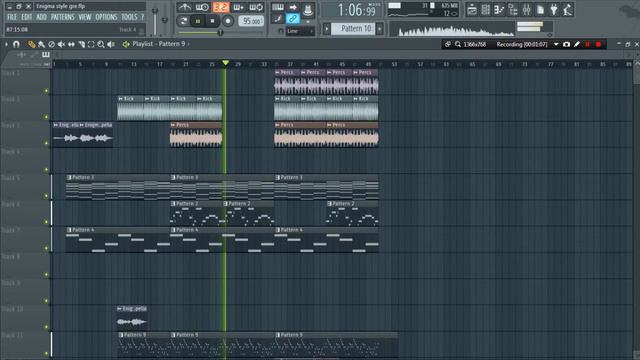Click the playlist snap magnet icon
Screen dimensions: 640x360
click(16, 44)
